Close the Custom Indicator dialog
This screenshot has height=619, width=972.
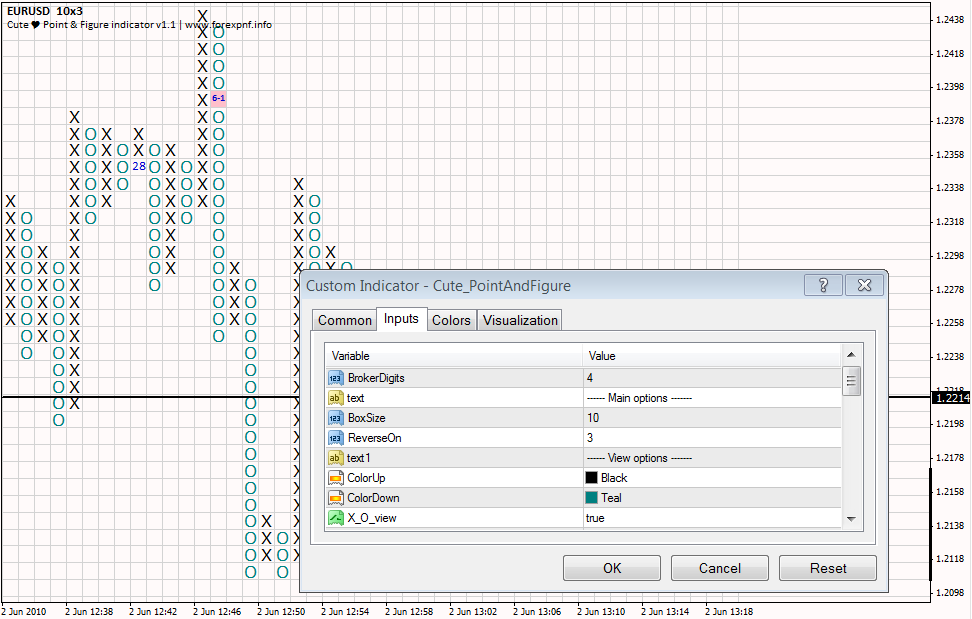coord(864,285)
